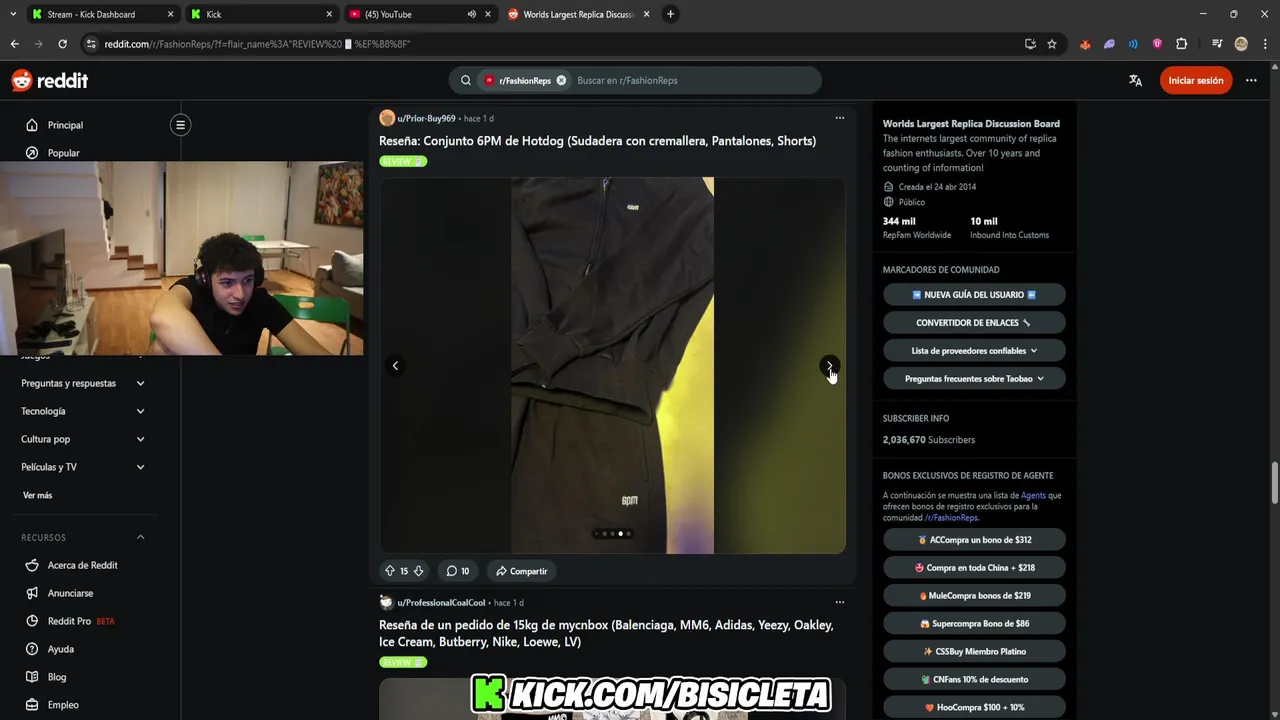1280x720 pixels.
Task: Upvote the 6PM Hotdog post
Action: [x=390, y=571]
